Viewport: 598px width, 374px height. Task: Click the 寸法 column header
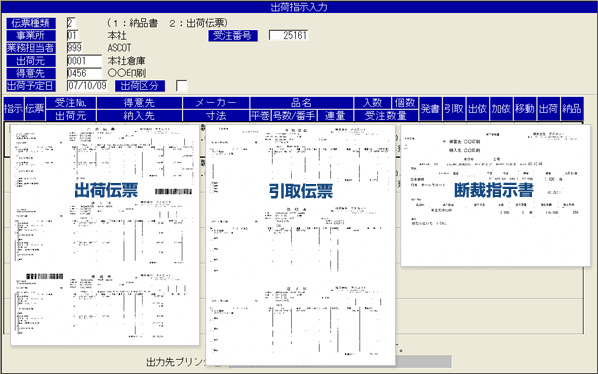pos(216,116)
